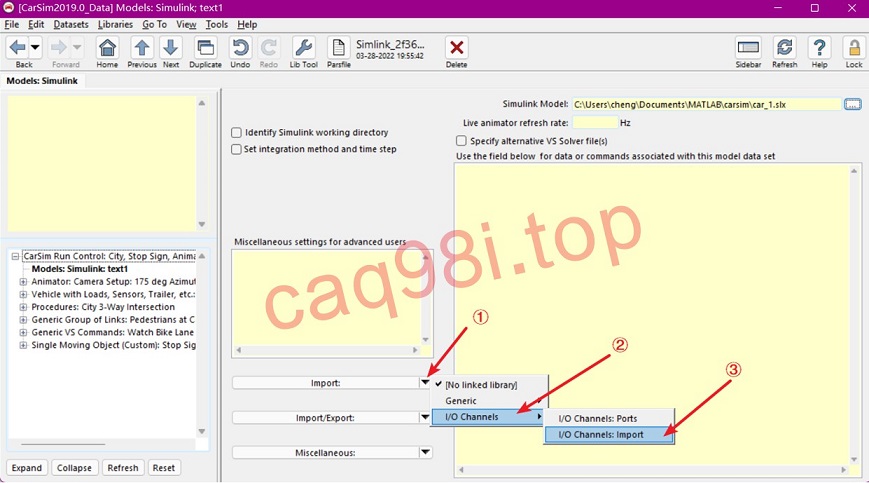Open the Import/Export dropdown arrow
This screenshot has height=483, width=869.
point(425,418)
